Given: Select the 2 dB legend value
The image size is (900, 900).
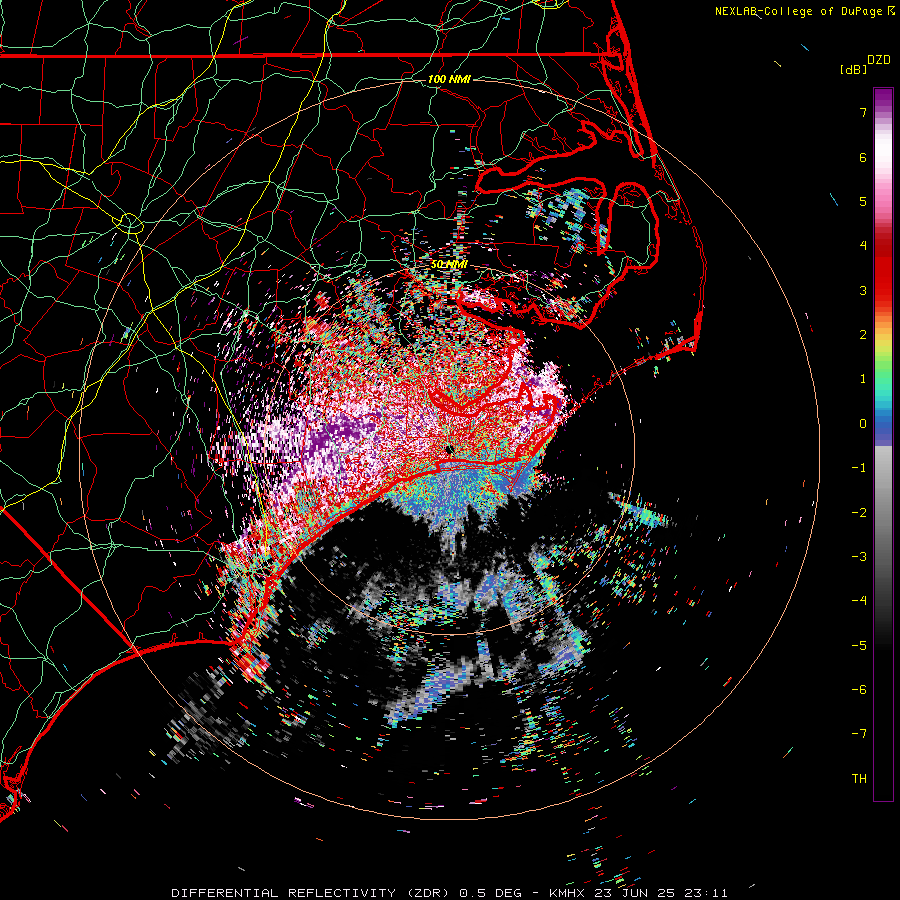Looking at the screenshot, I should [x=863, y=335].
